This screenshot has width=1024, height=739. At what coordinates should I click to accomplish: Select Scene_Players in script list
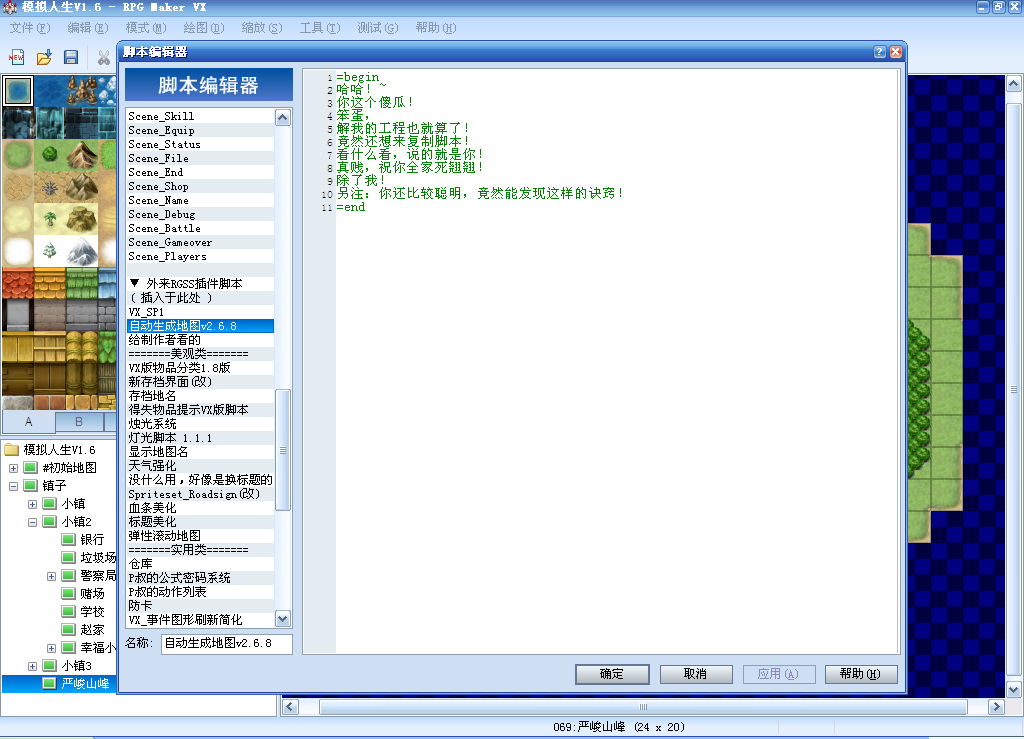click(x=200, y=256)
